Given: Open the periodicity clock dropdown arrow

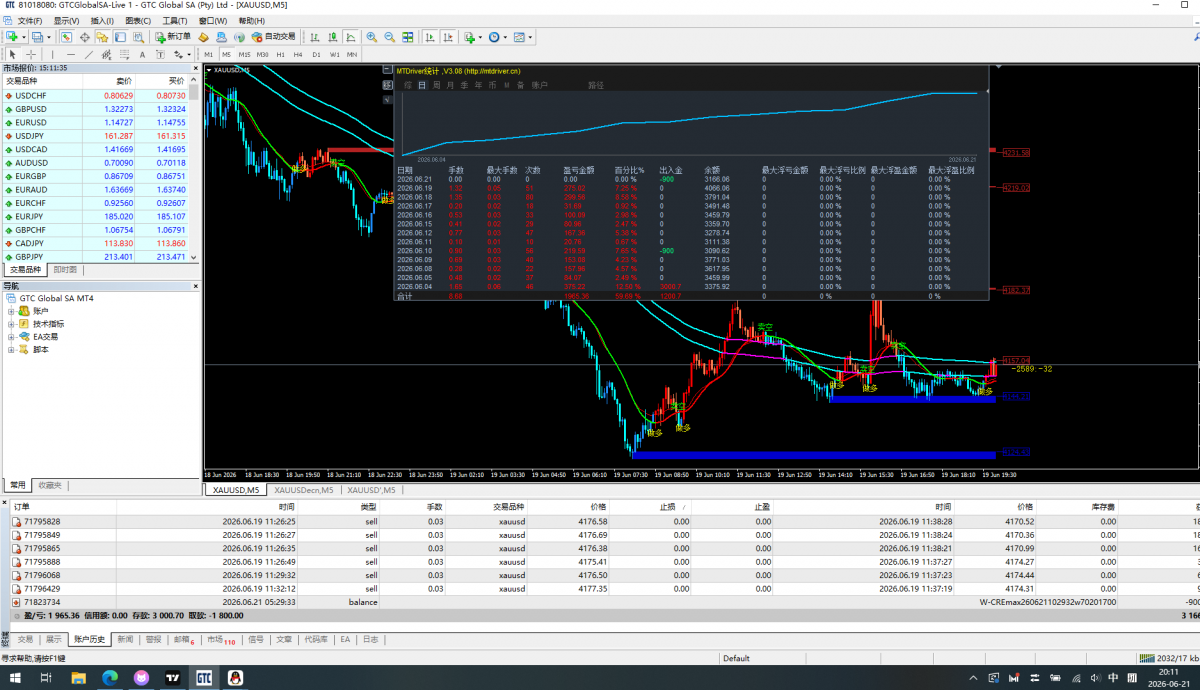Looking at the screenshot, I should coord(505,37).
